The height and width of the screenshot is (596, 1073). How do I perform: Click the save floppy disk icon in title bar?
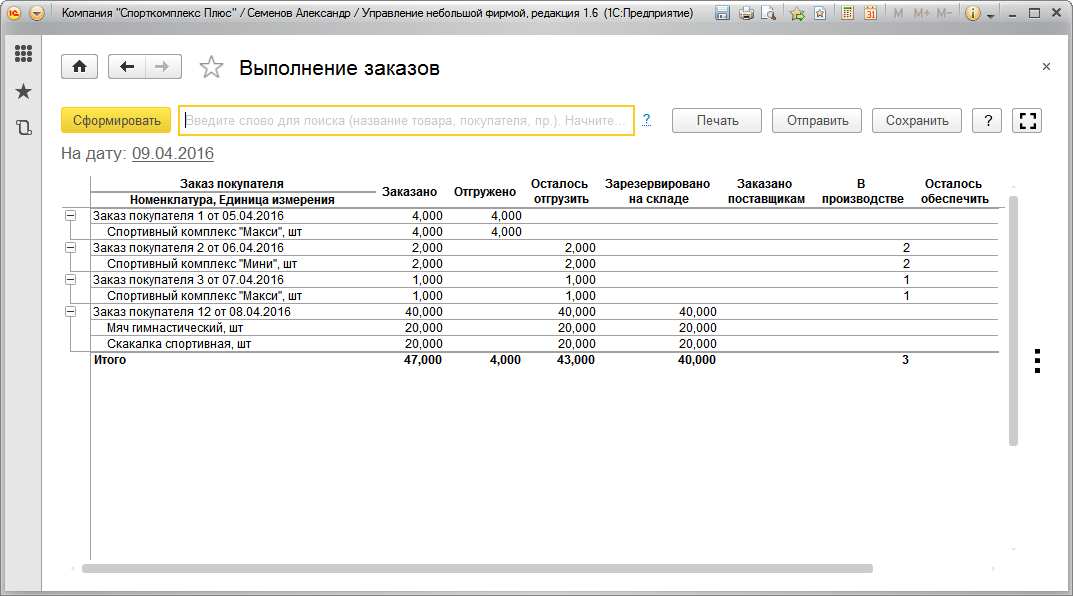747,14
